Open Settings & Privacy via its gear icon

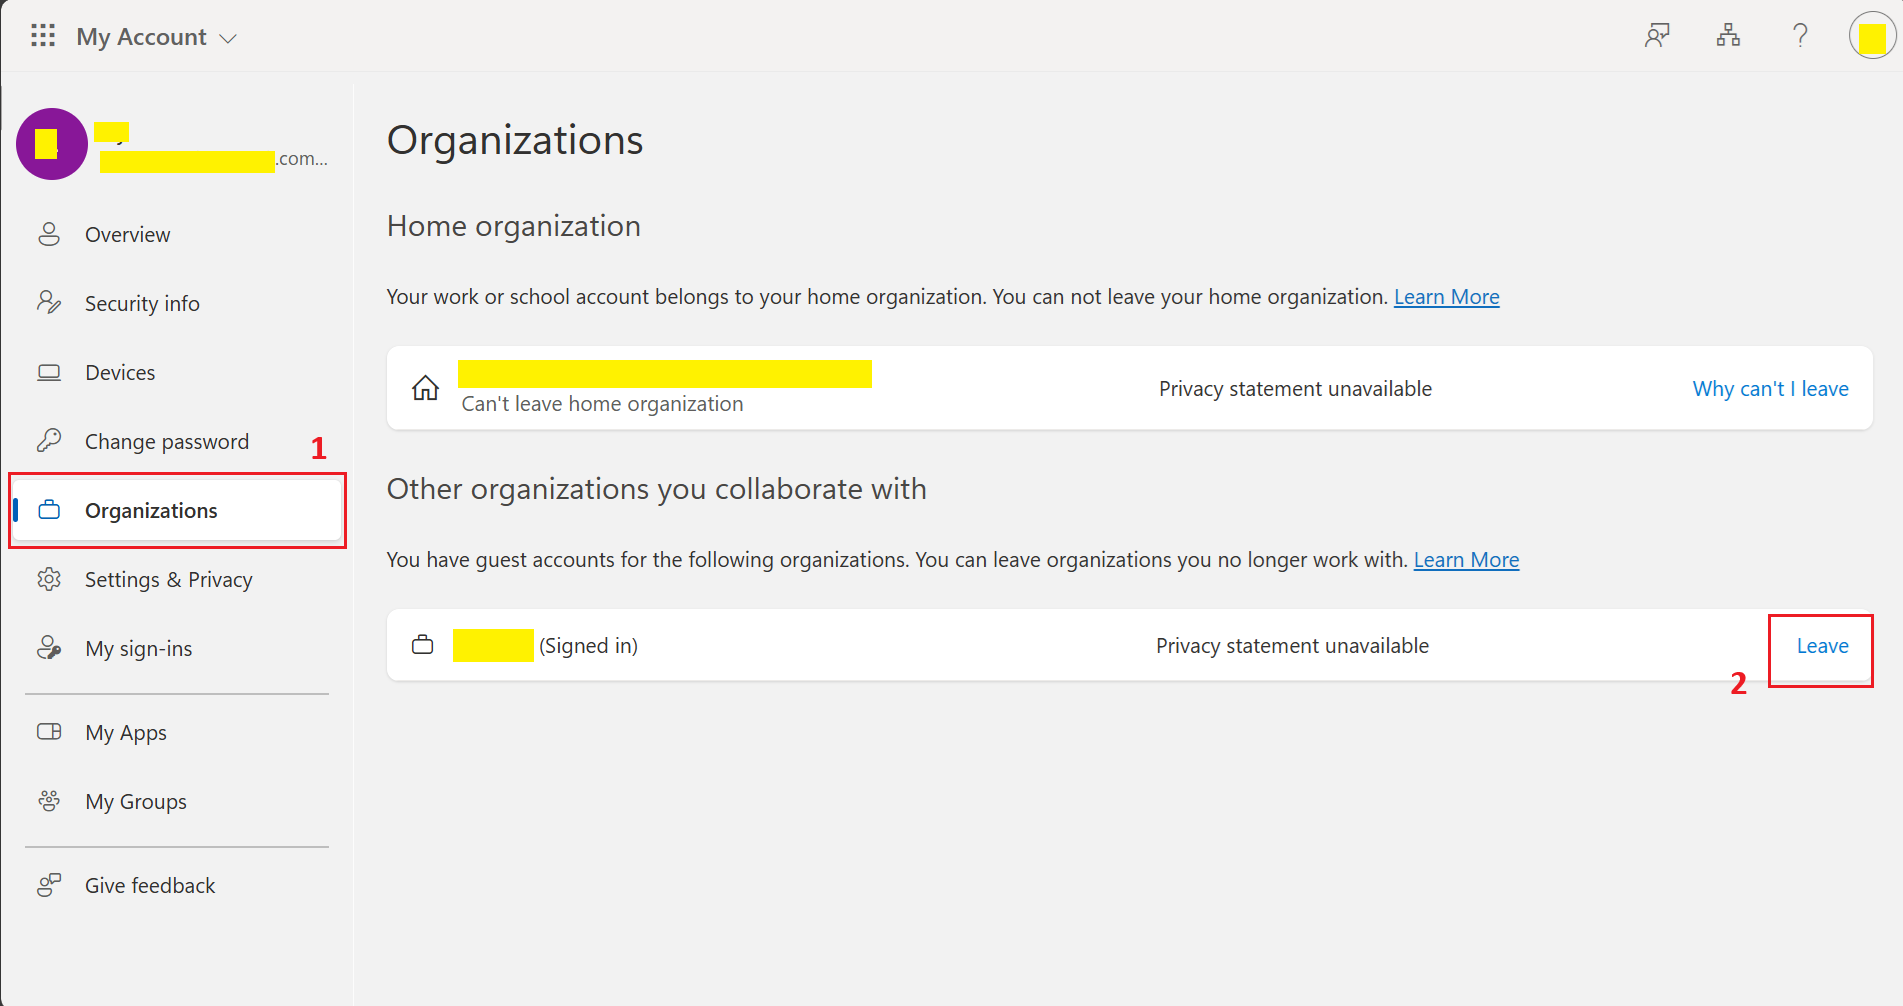[x=48, y=579]
